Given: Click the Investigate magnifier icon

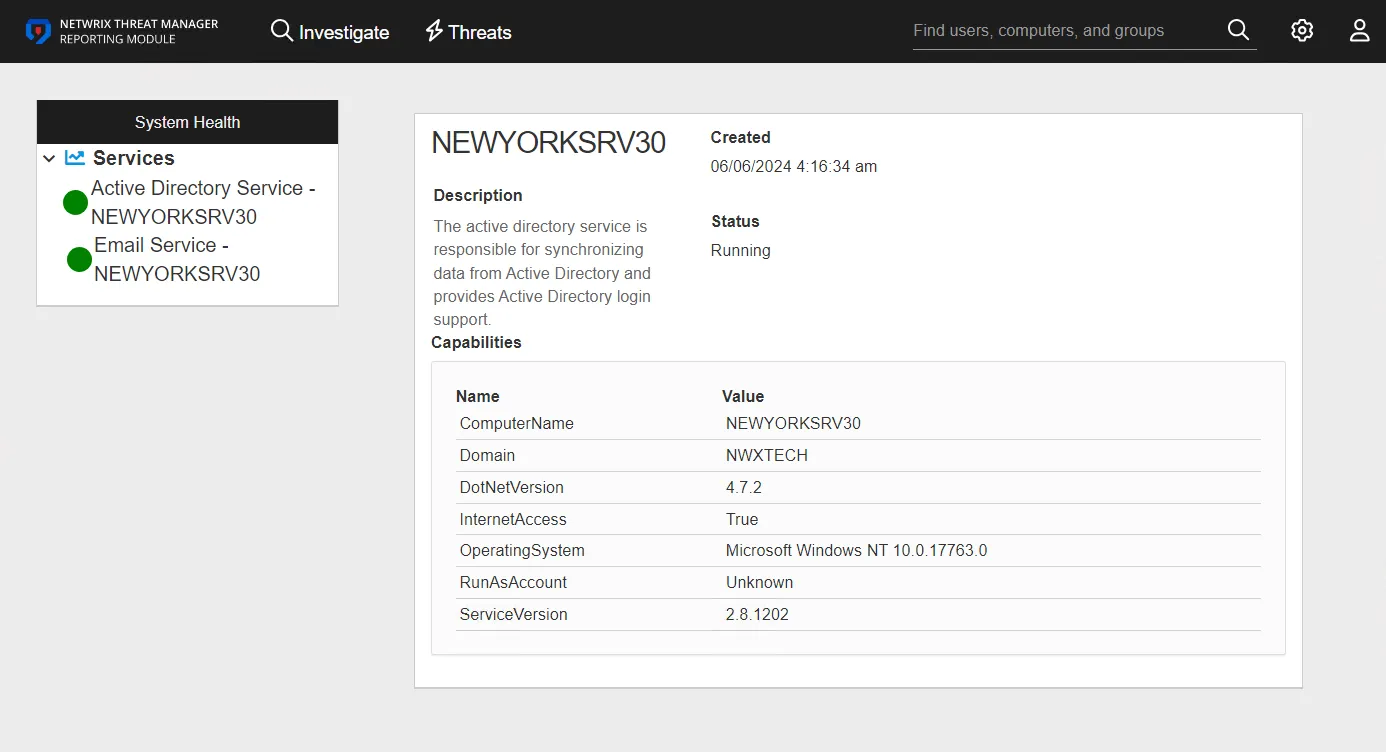Looking at the screenshot, I should click(282, 31).
